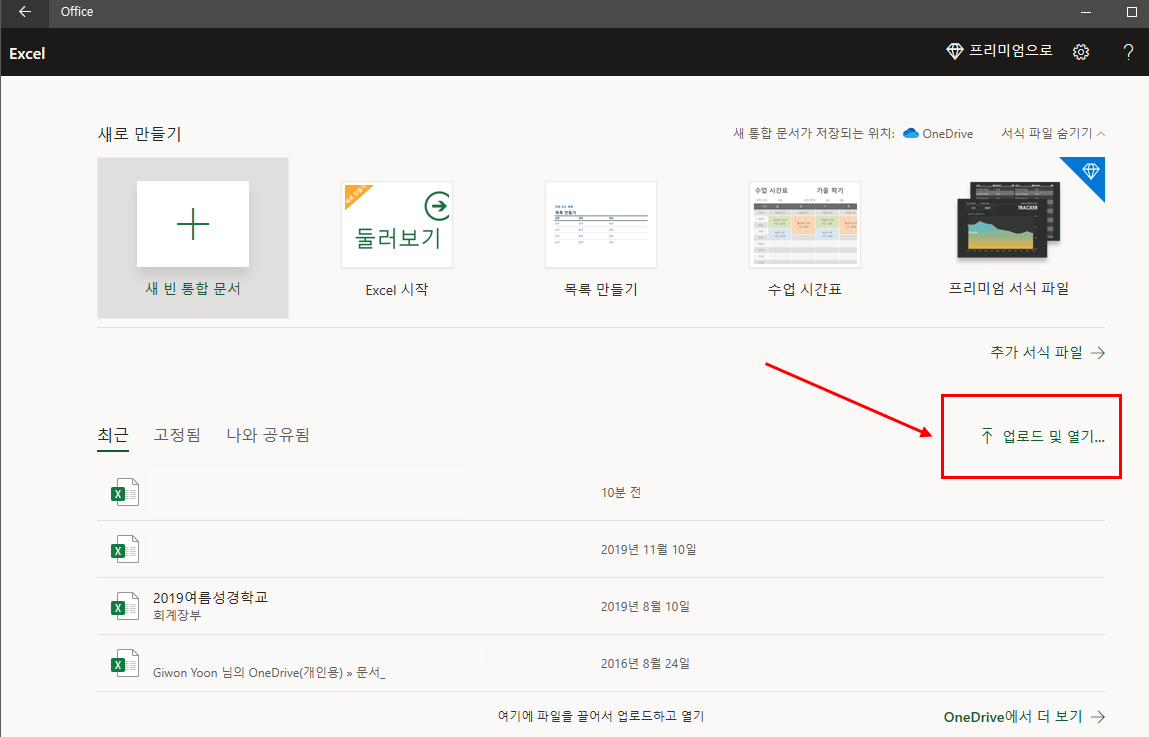Click the Excel title in the header

tap(27, 53)
